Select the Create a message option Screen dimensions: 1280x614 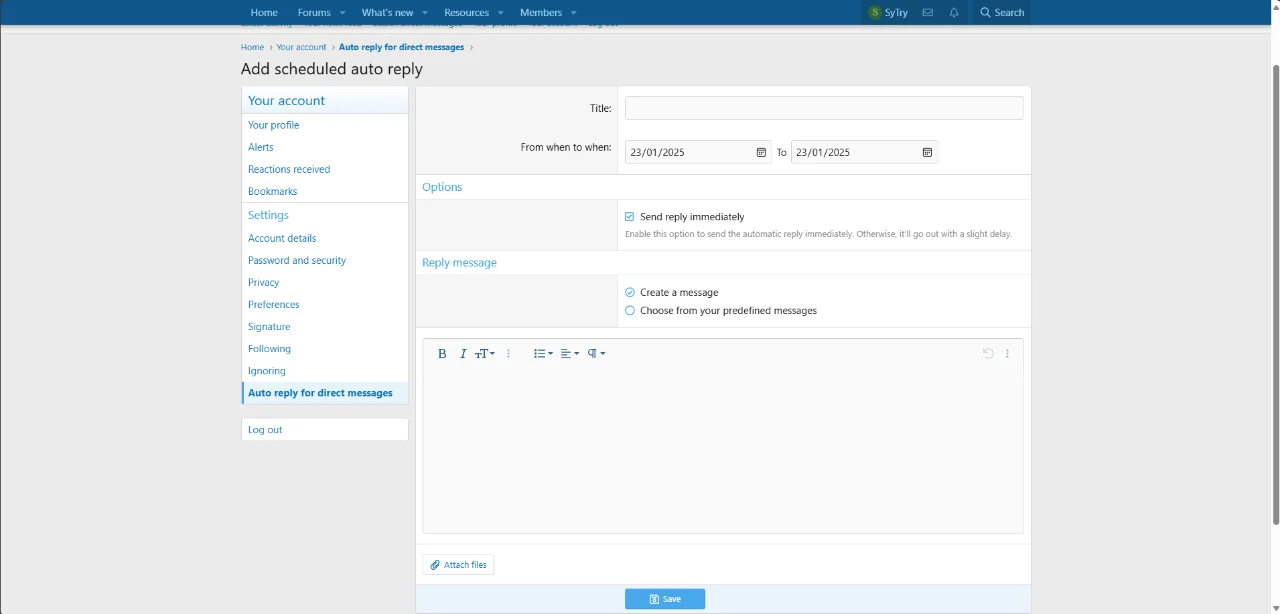point(630,293)
